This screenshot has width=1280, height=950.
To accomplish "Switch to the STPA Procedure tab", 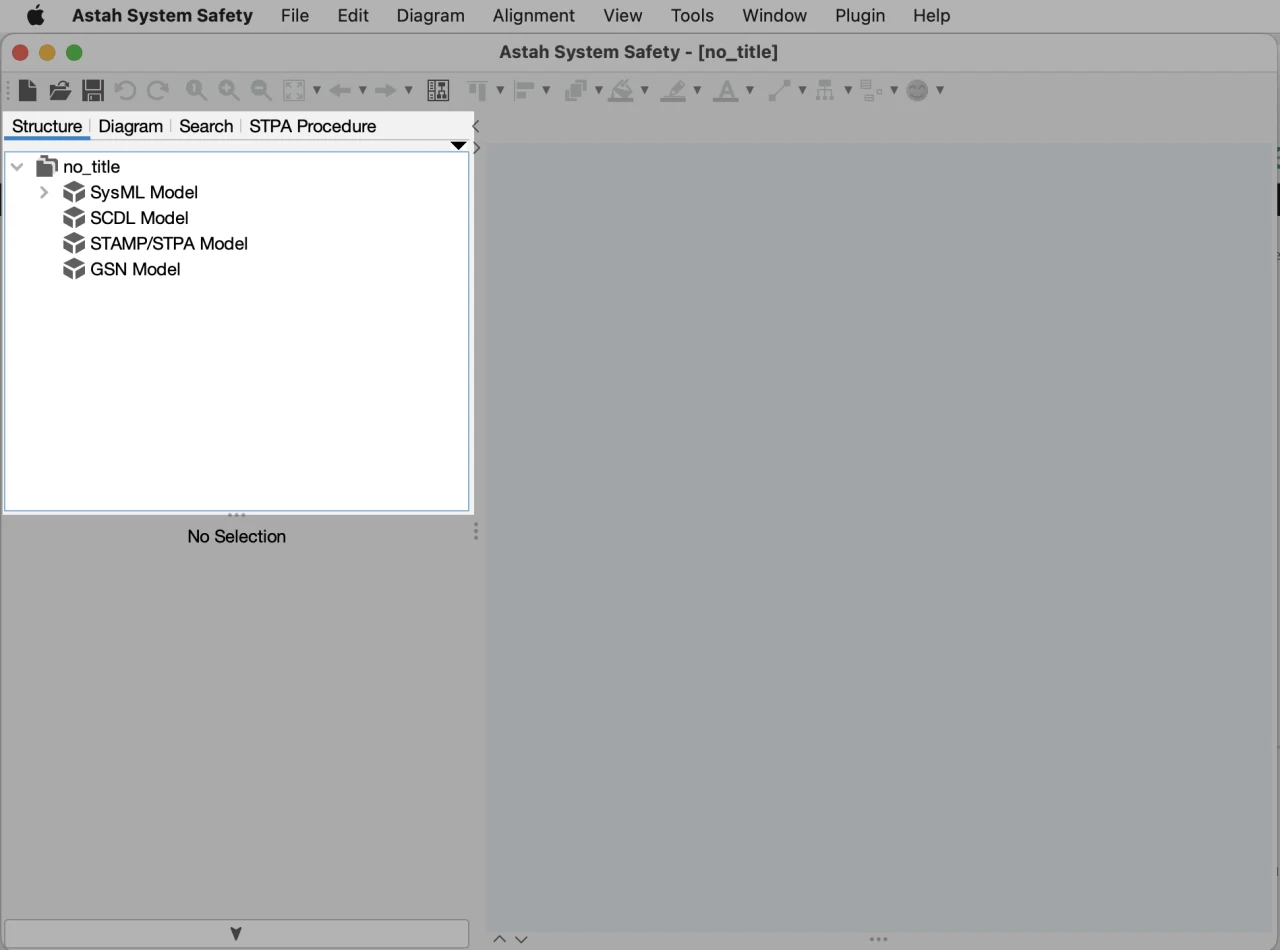I will [313, 126].
